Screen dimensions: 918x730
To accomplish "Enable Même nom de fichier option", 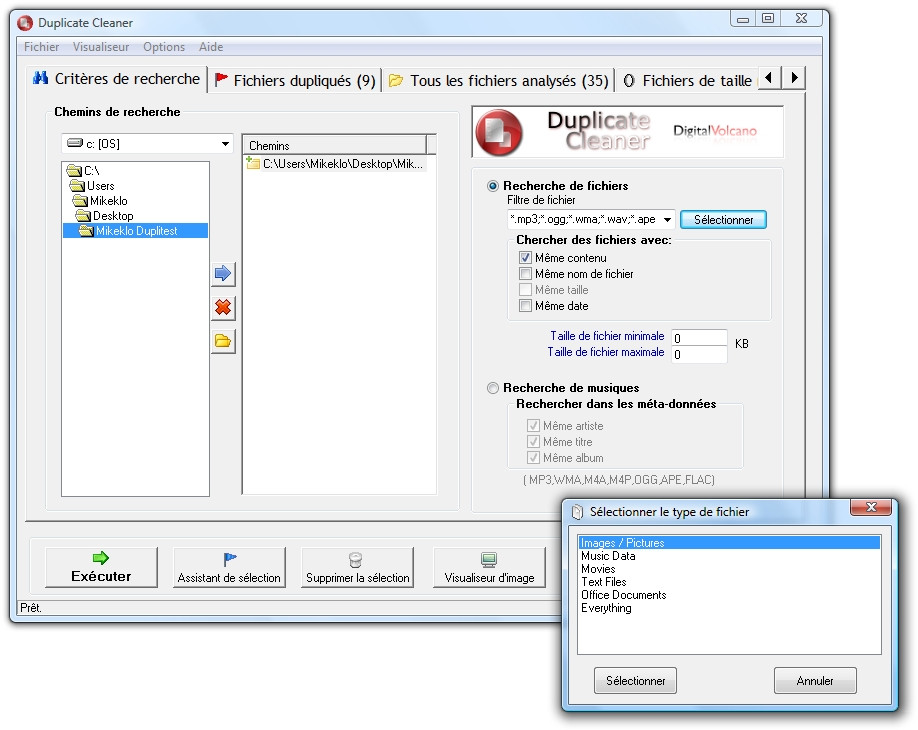I will (x=525, y=273).
